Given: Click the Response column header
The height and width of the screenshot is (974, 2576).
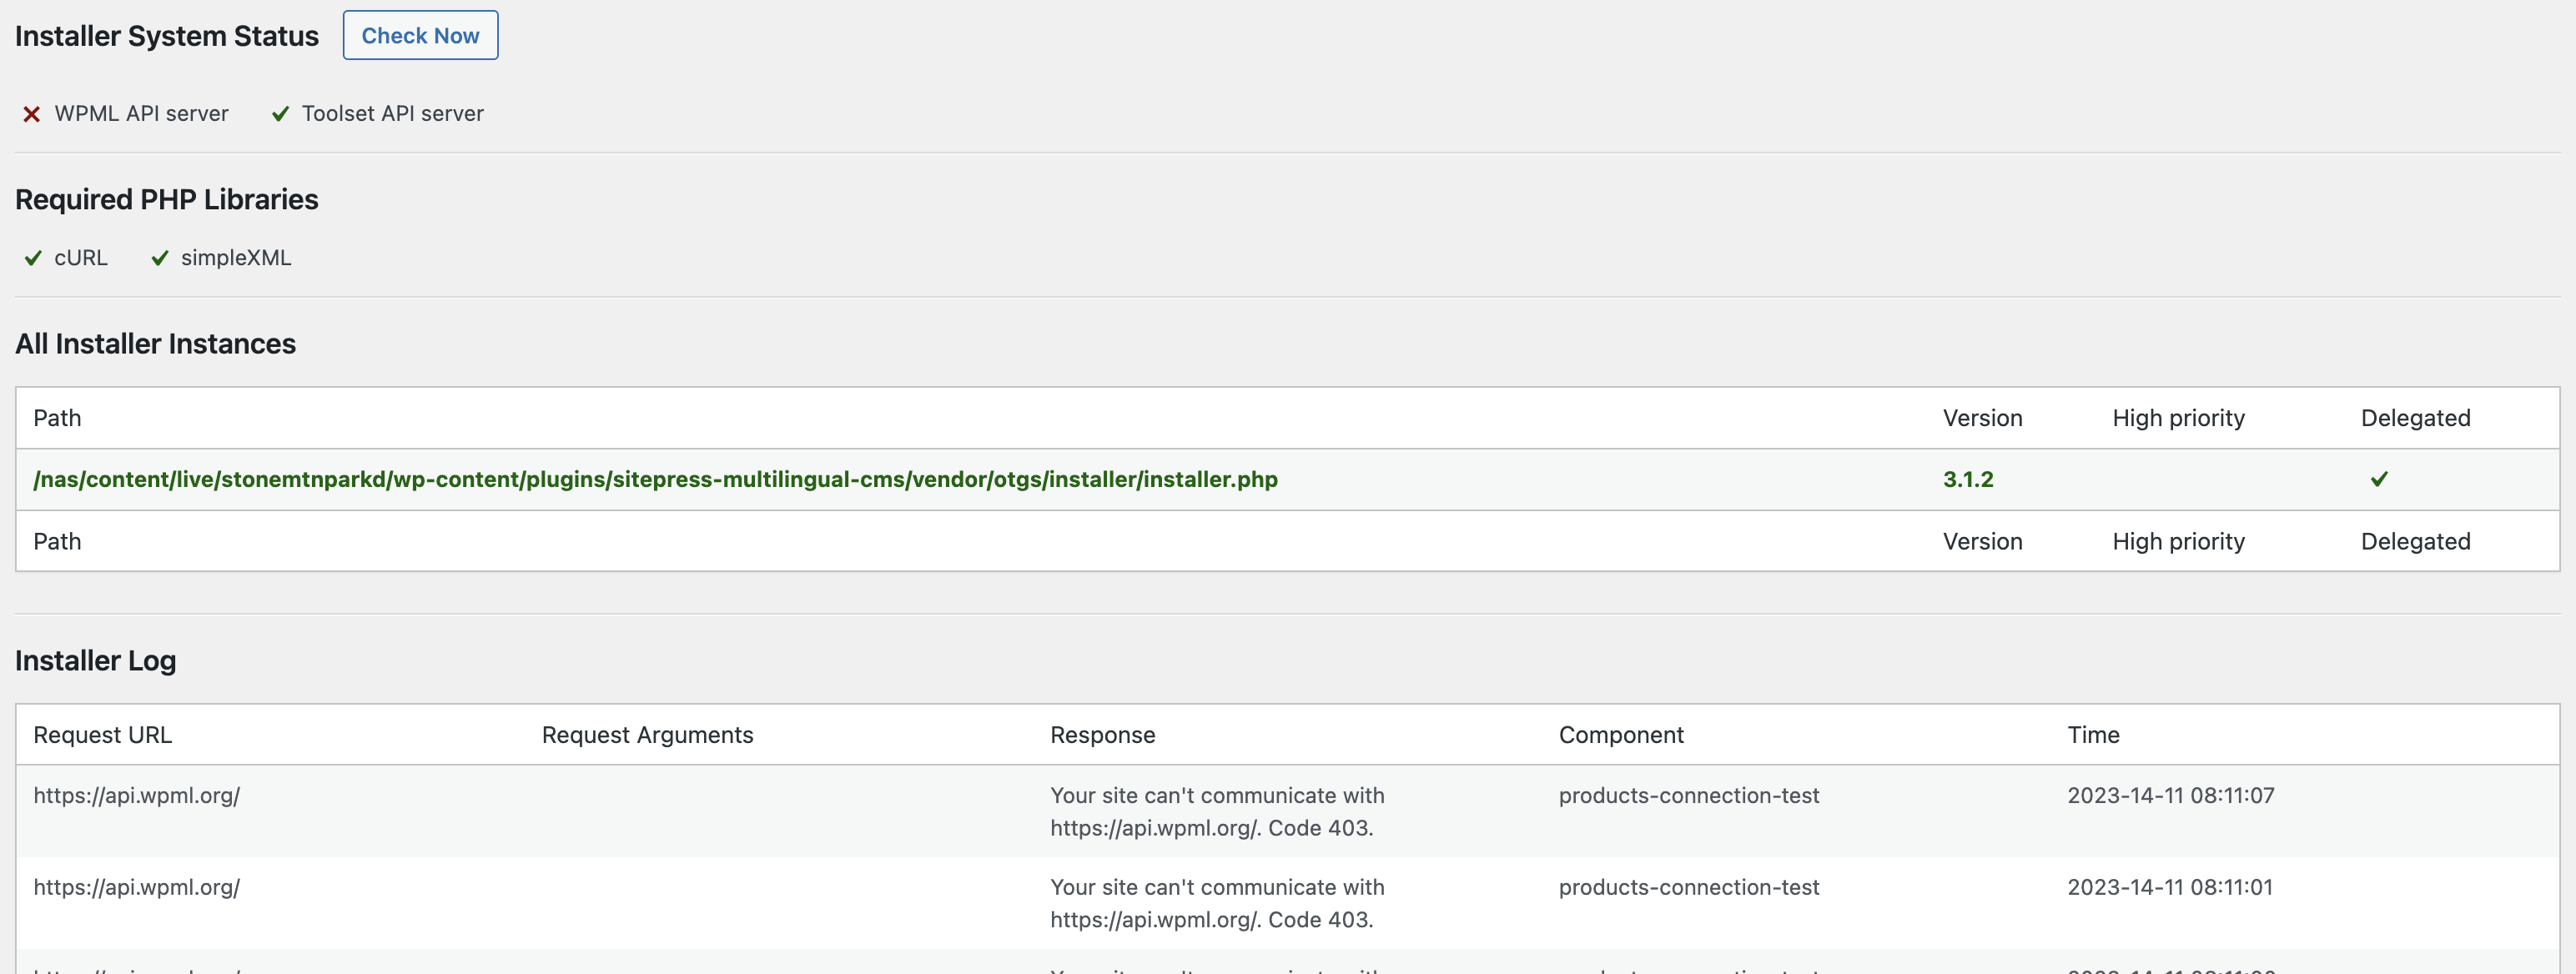Looking at the screenshot, I should coord(1102,735).
